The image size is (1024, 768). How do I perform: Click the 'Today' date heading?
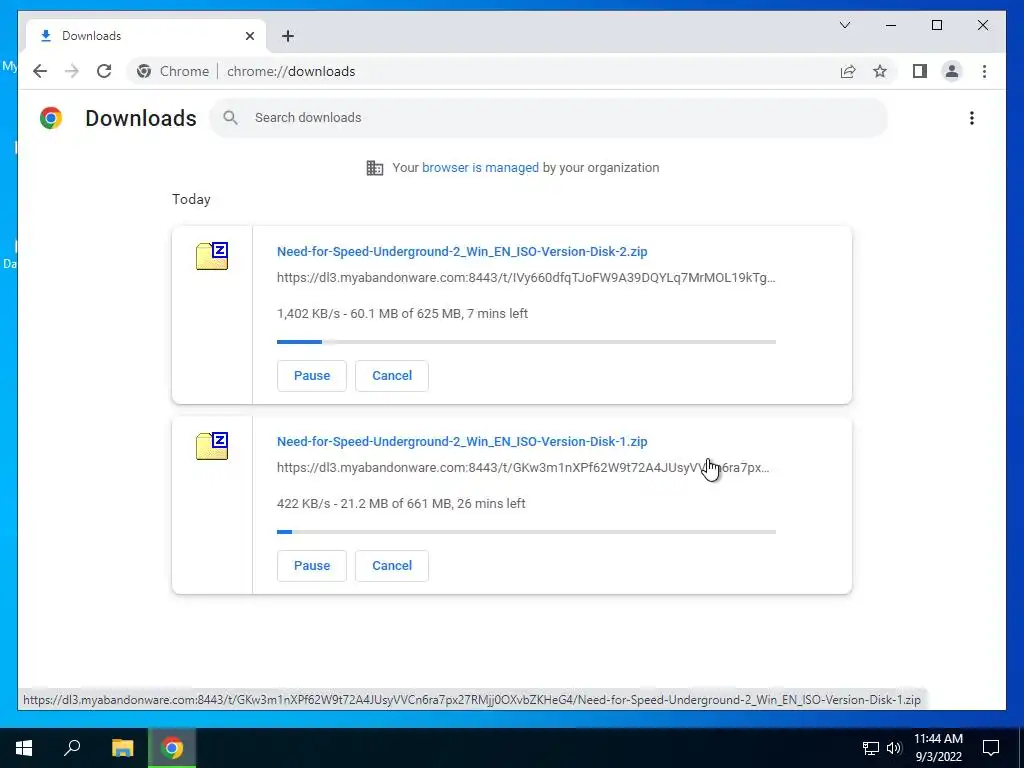coord(191,199)
